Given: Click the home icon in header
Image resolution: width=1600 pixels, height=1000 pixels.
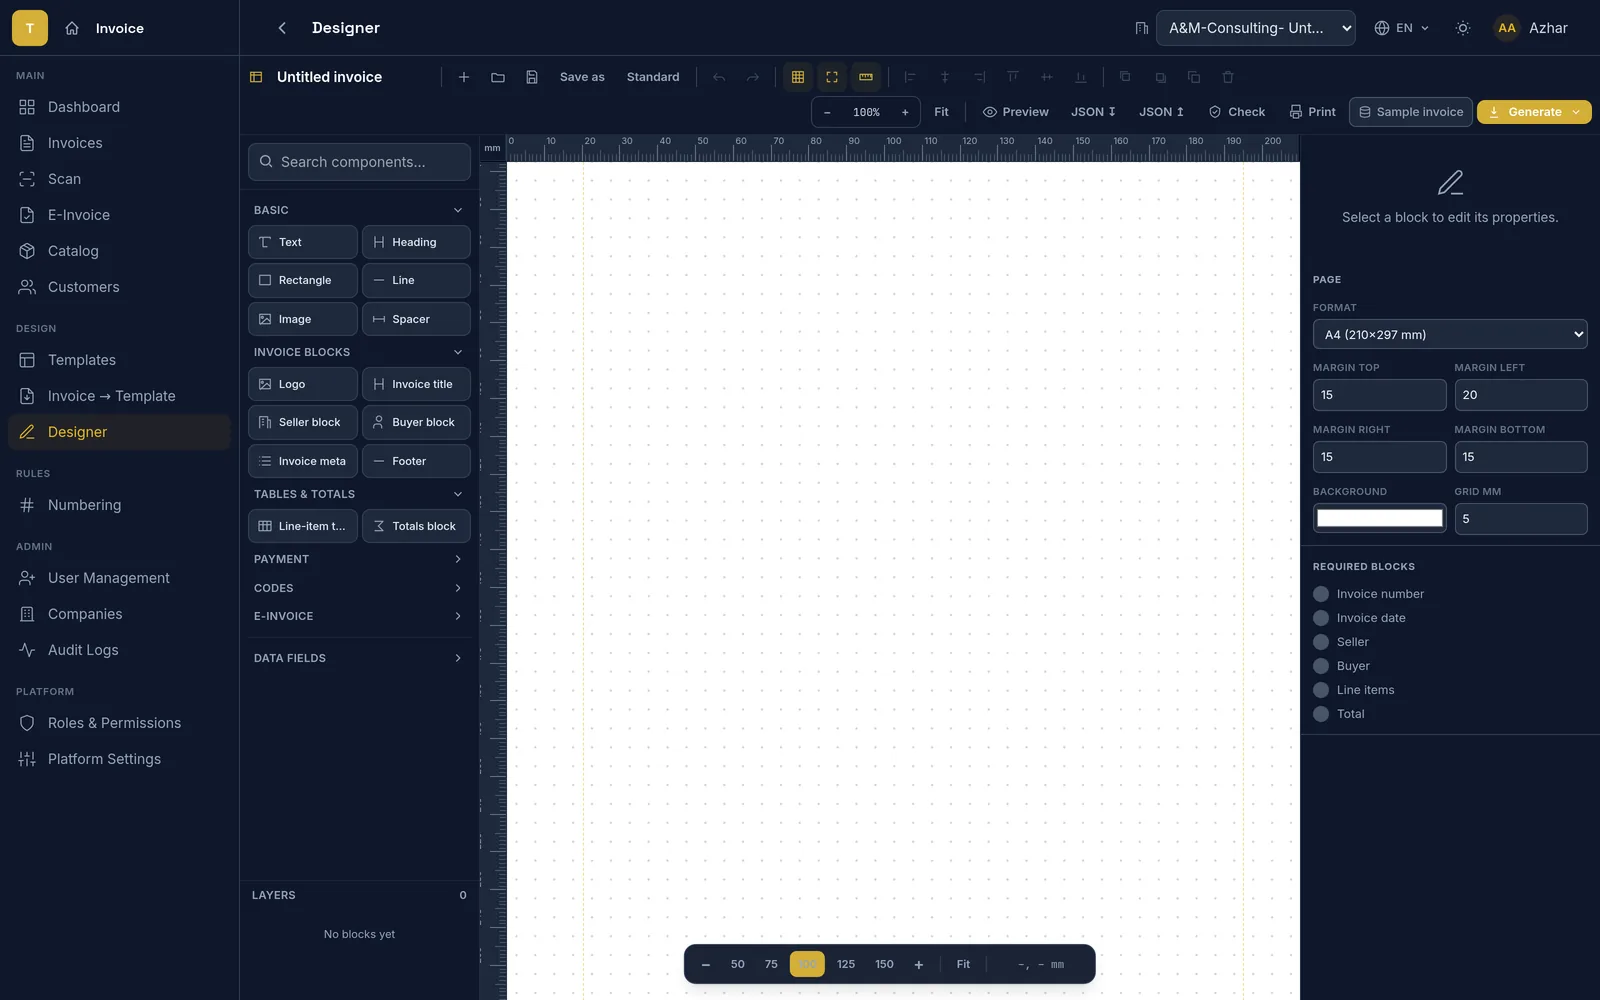Looking at the screenshot, I should tap(72, 28).
